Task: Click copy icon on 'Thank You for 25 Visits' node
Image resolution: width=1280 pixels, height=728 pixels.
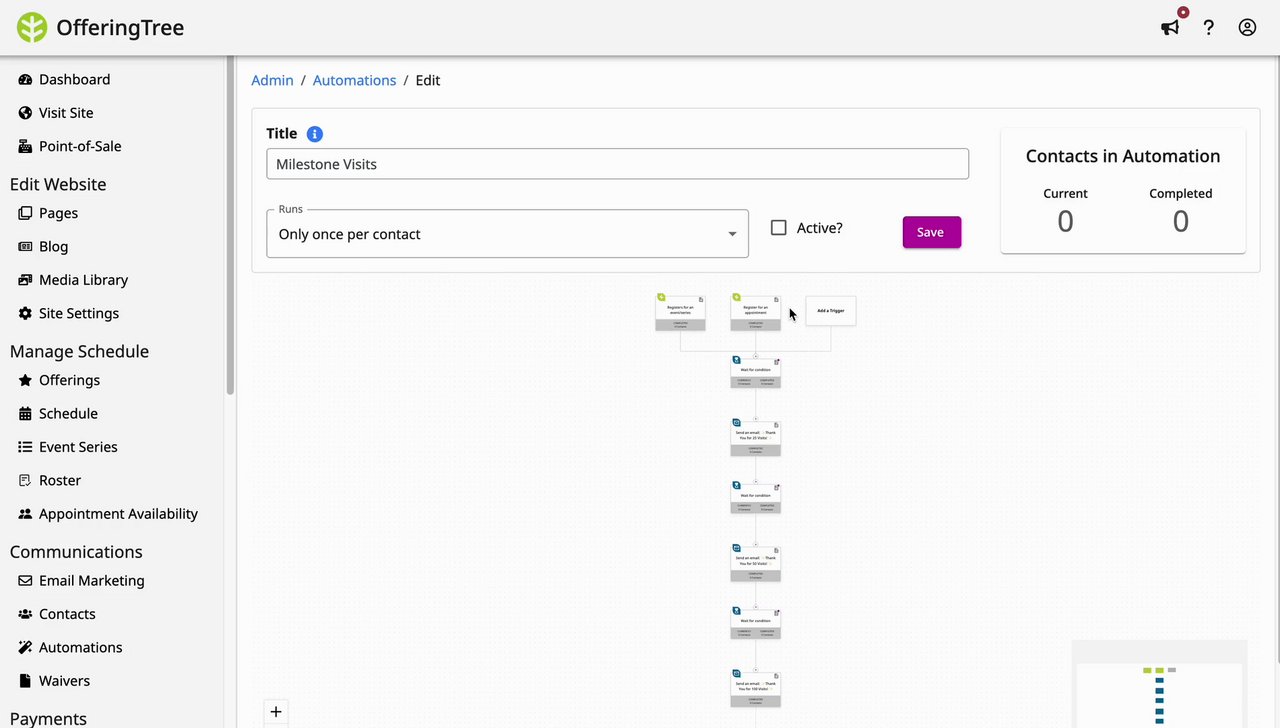Action: tap(776, 425)
